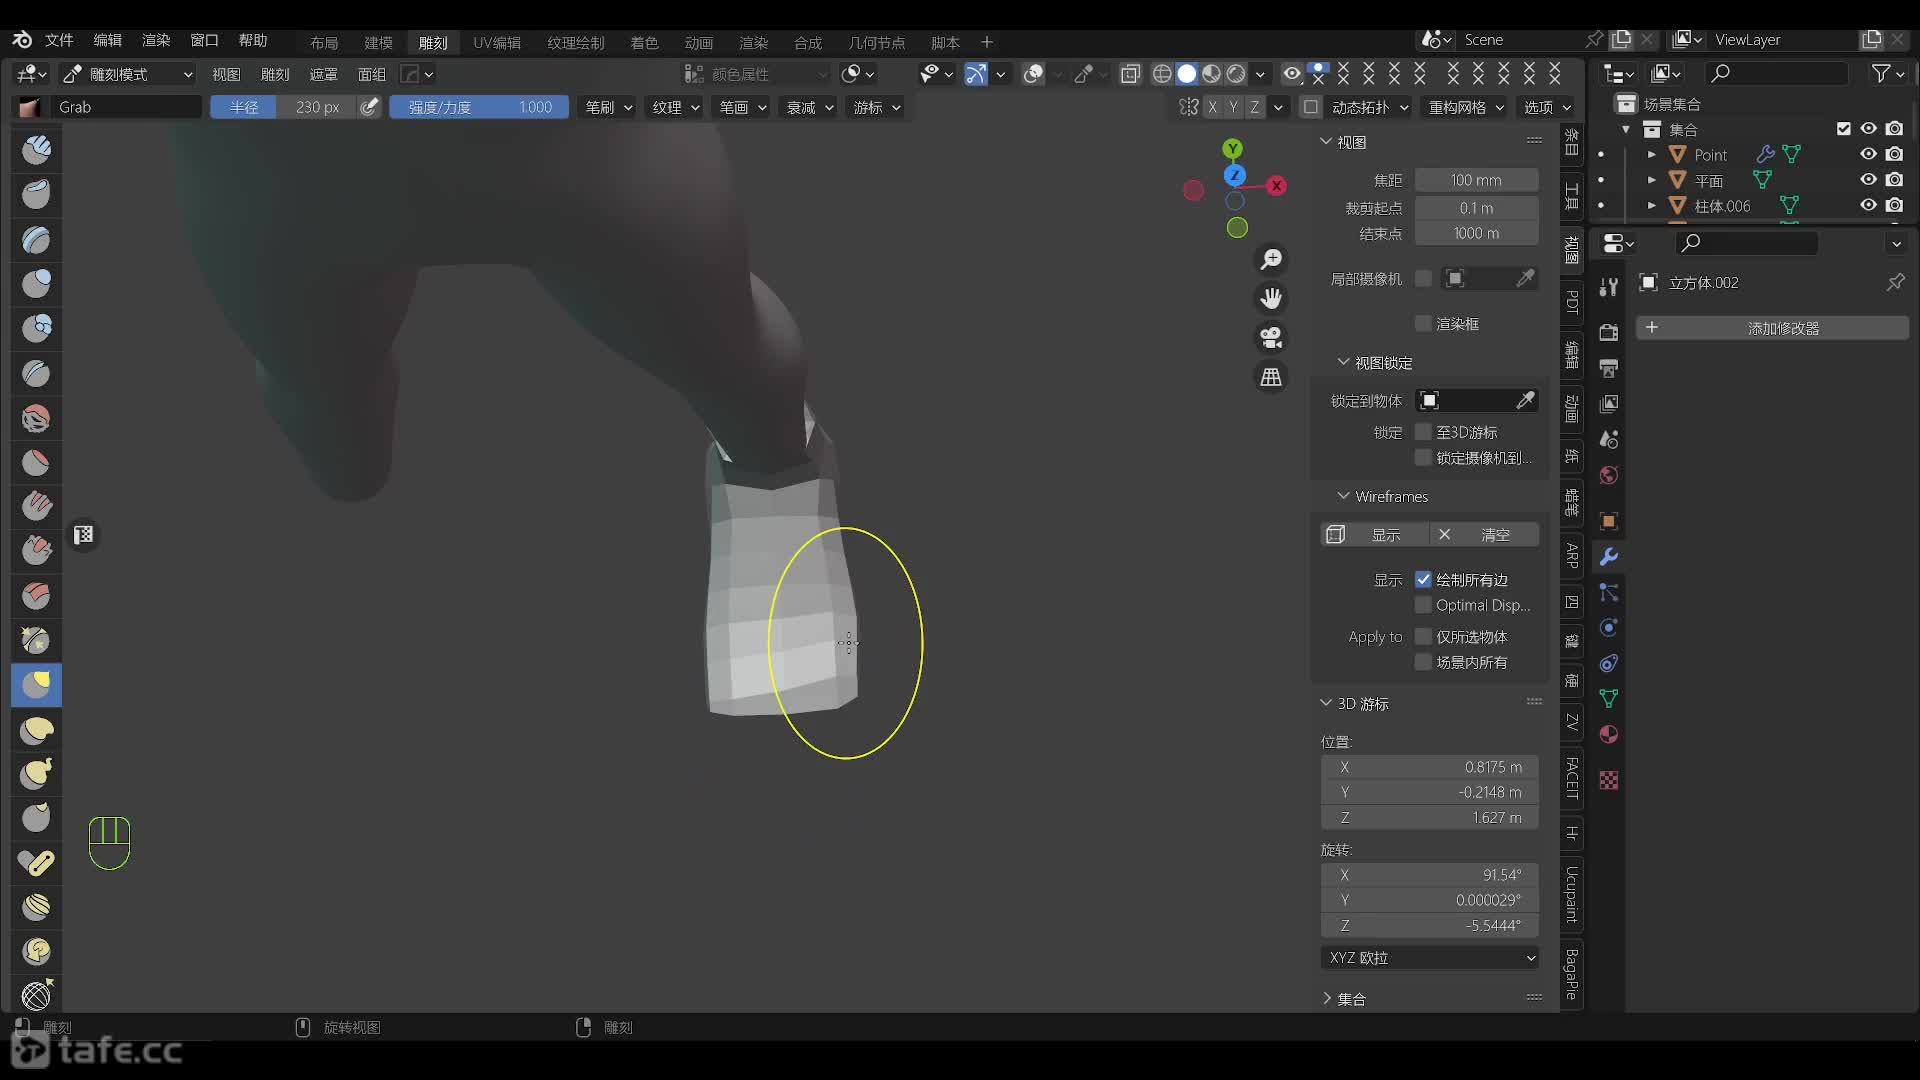Adjust the 半径 radius slider
Screen dimensions: 1920x1080
tap(284, 107)
